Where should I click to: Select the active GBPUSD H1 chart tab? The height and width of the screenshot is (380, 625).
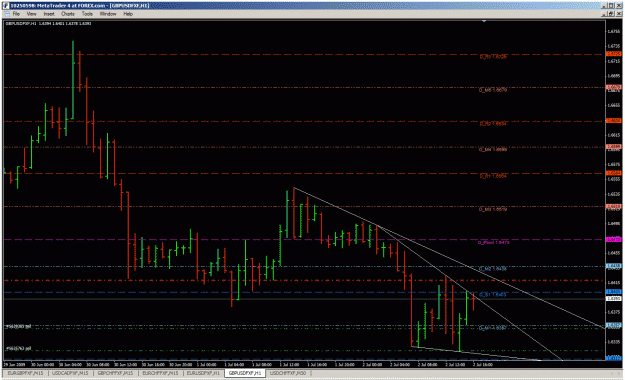245,373
